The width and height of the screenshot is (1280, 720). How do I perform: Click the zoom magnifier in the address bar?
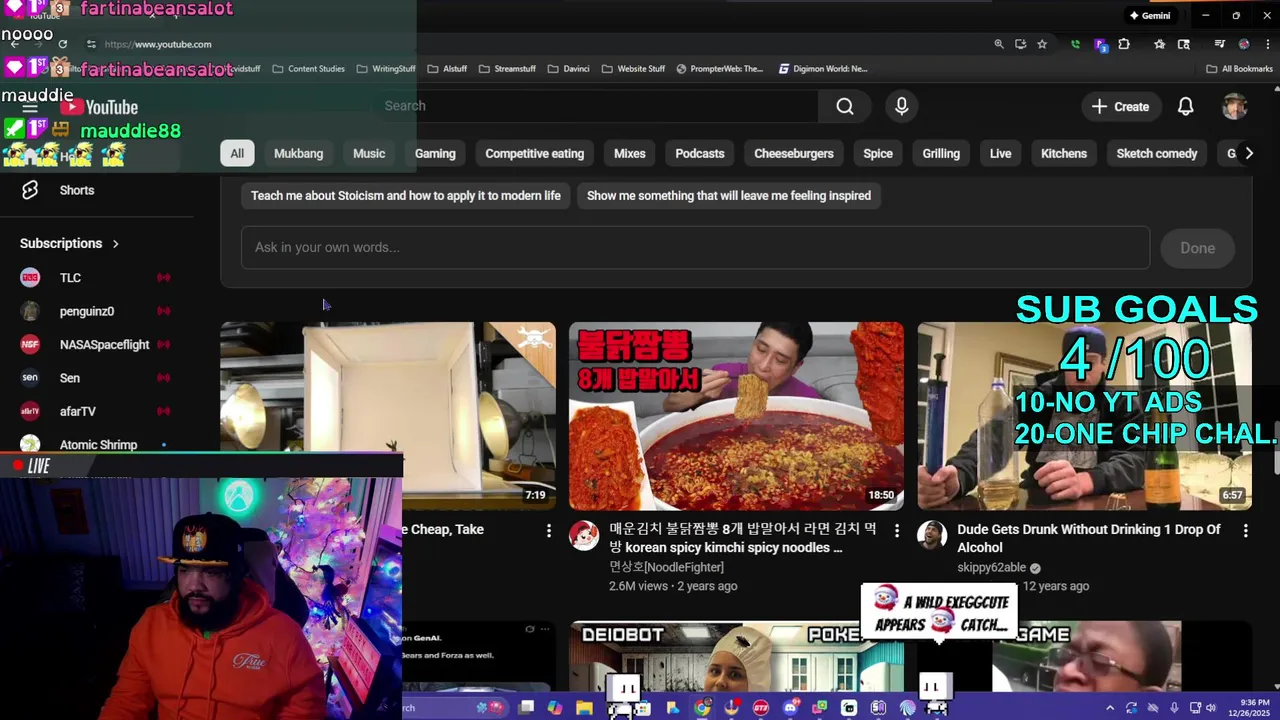pyautogui.click(x=998, y=44)
